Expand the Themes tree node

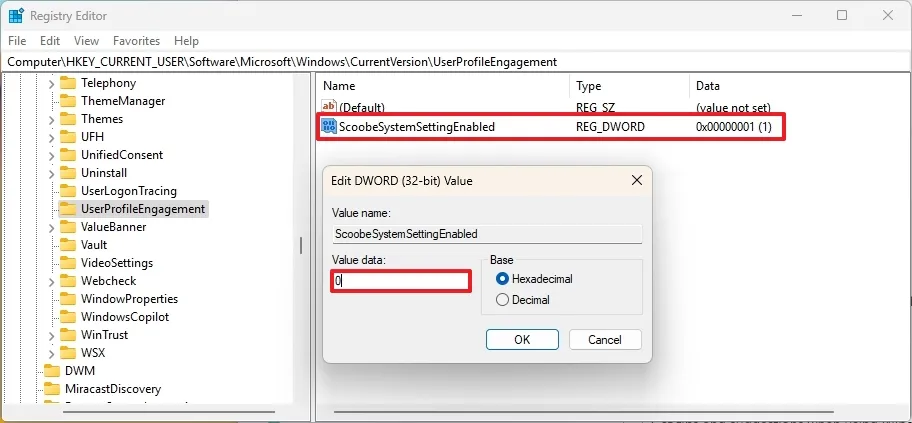[51, 119]
